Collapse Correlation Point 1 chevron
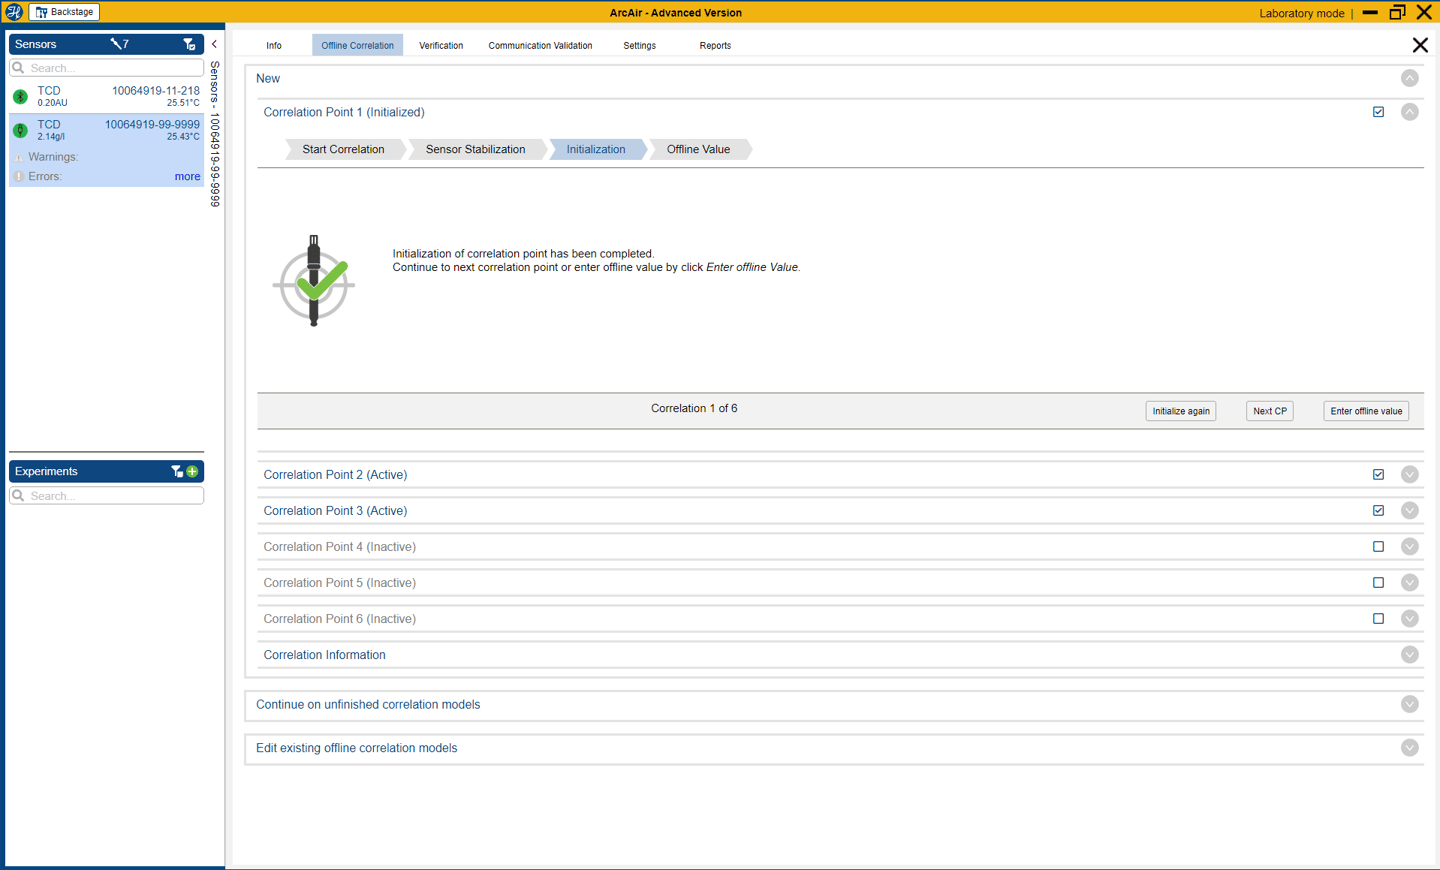The image size is (1440, 870). click(1409, 112)
